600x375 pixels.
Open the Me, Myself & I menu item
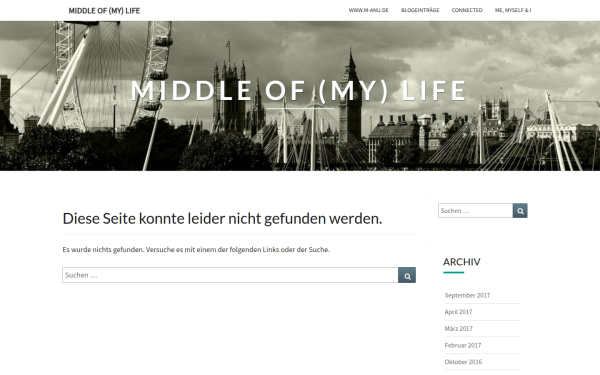tap(513, 10)
